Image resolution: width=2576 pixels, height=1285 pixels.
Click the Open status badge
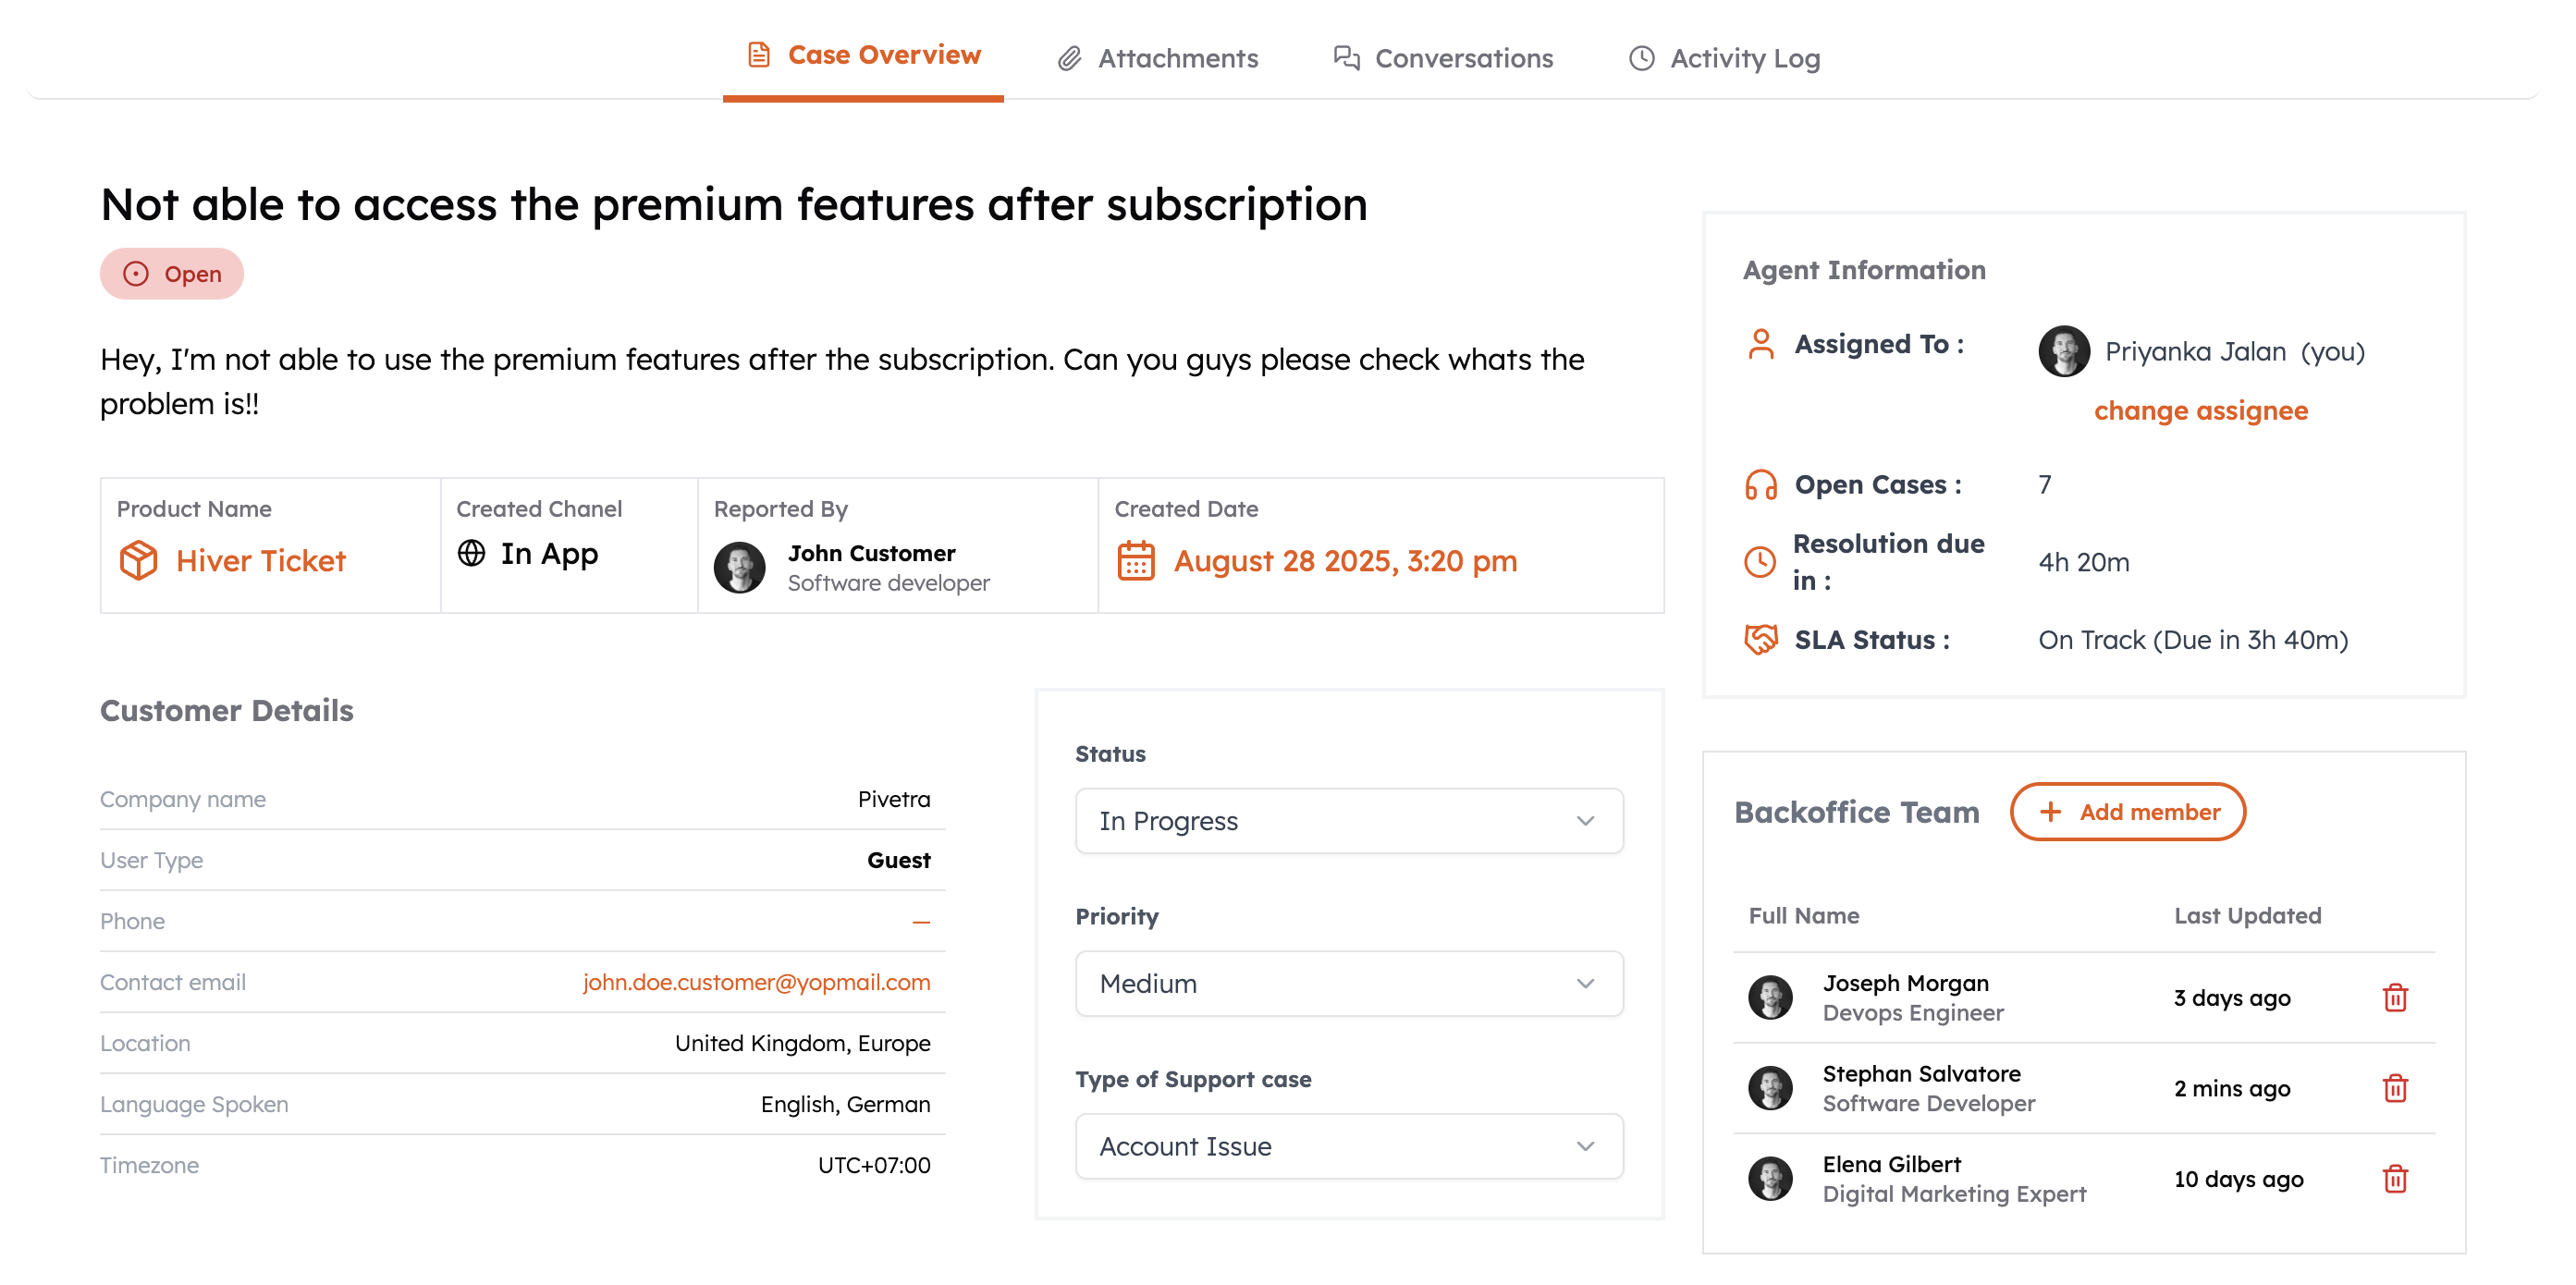(172, 274)
